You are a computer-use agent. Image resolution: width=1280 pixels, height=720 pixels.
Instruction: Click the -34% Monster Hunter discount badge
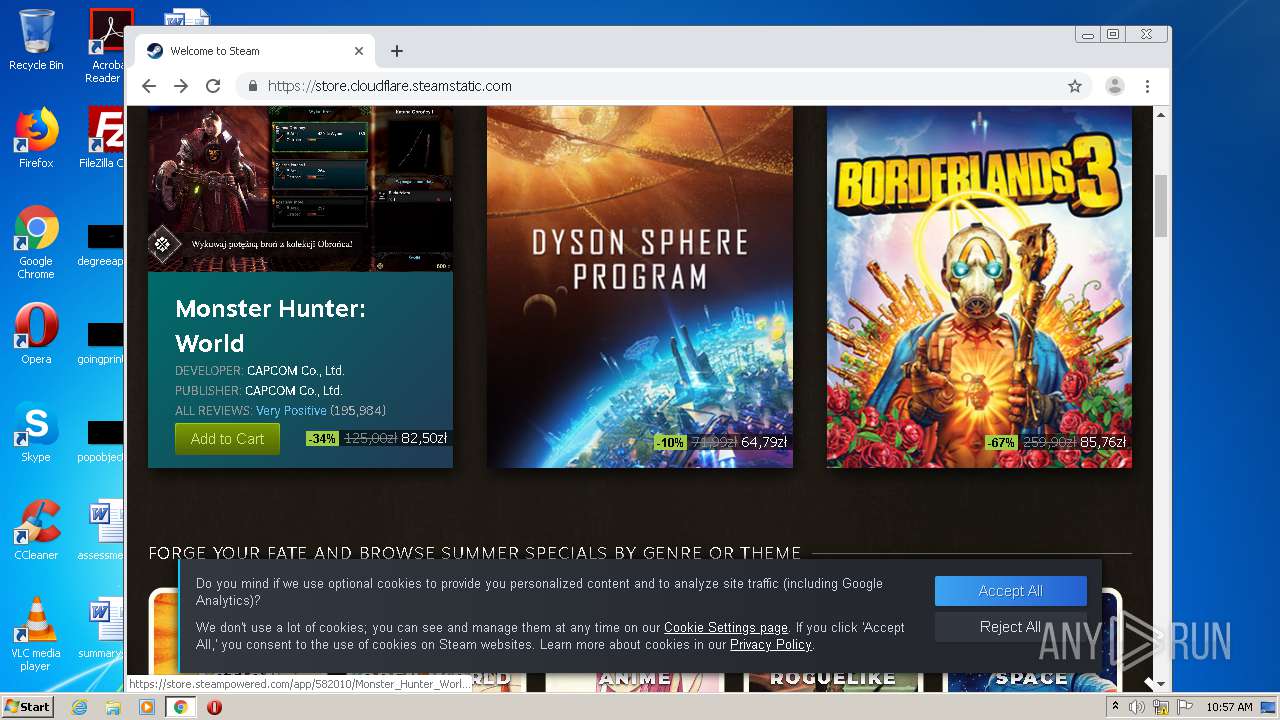tap(322, 438)
